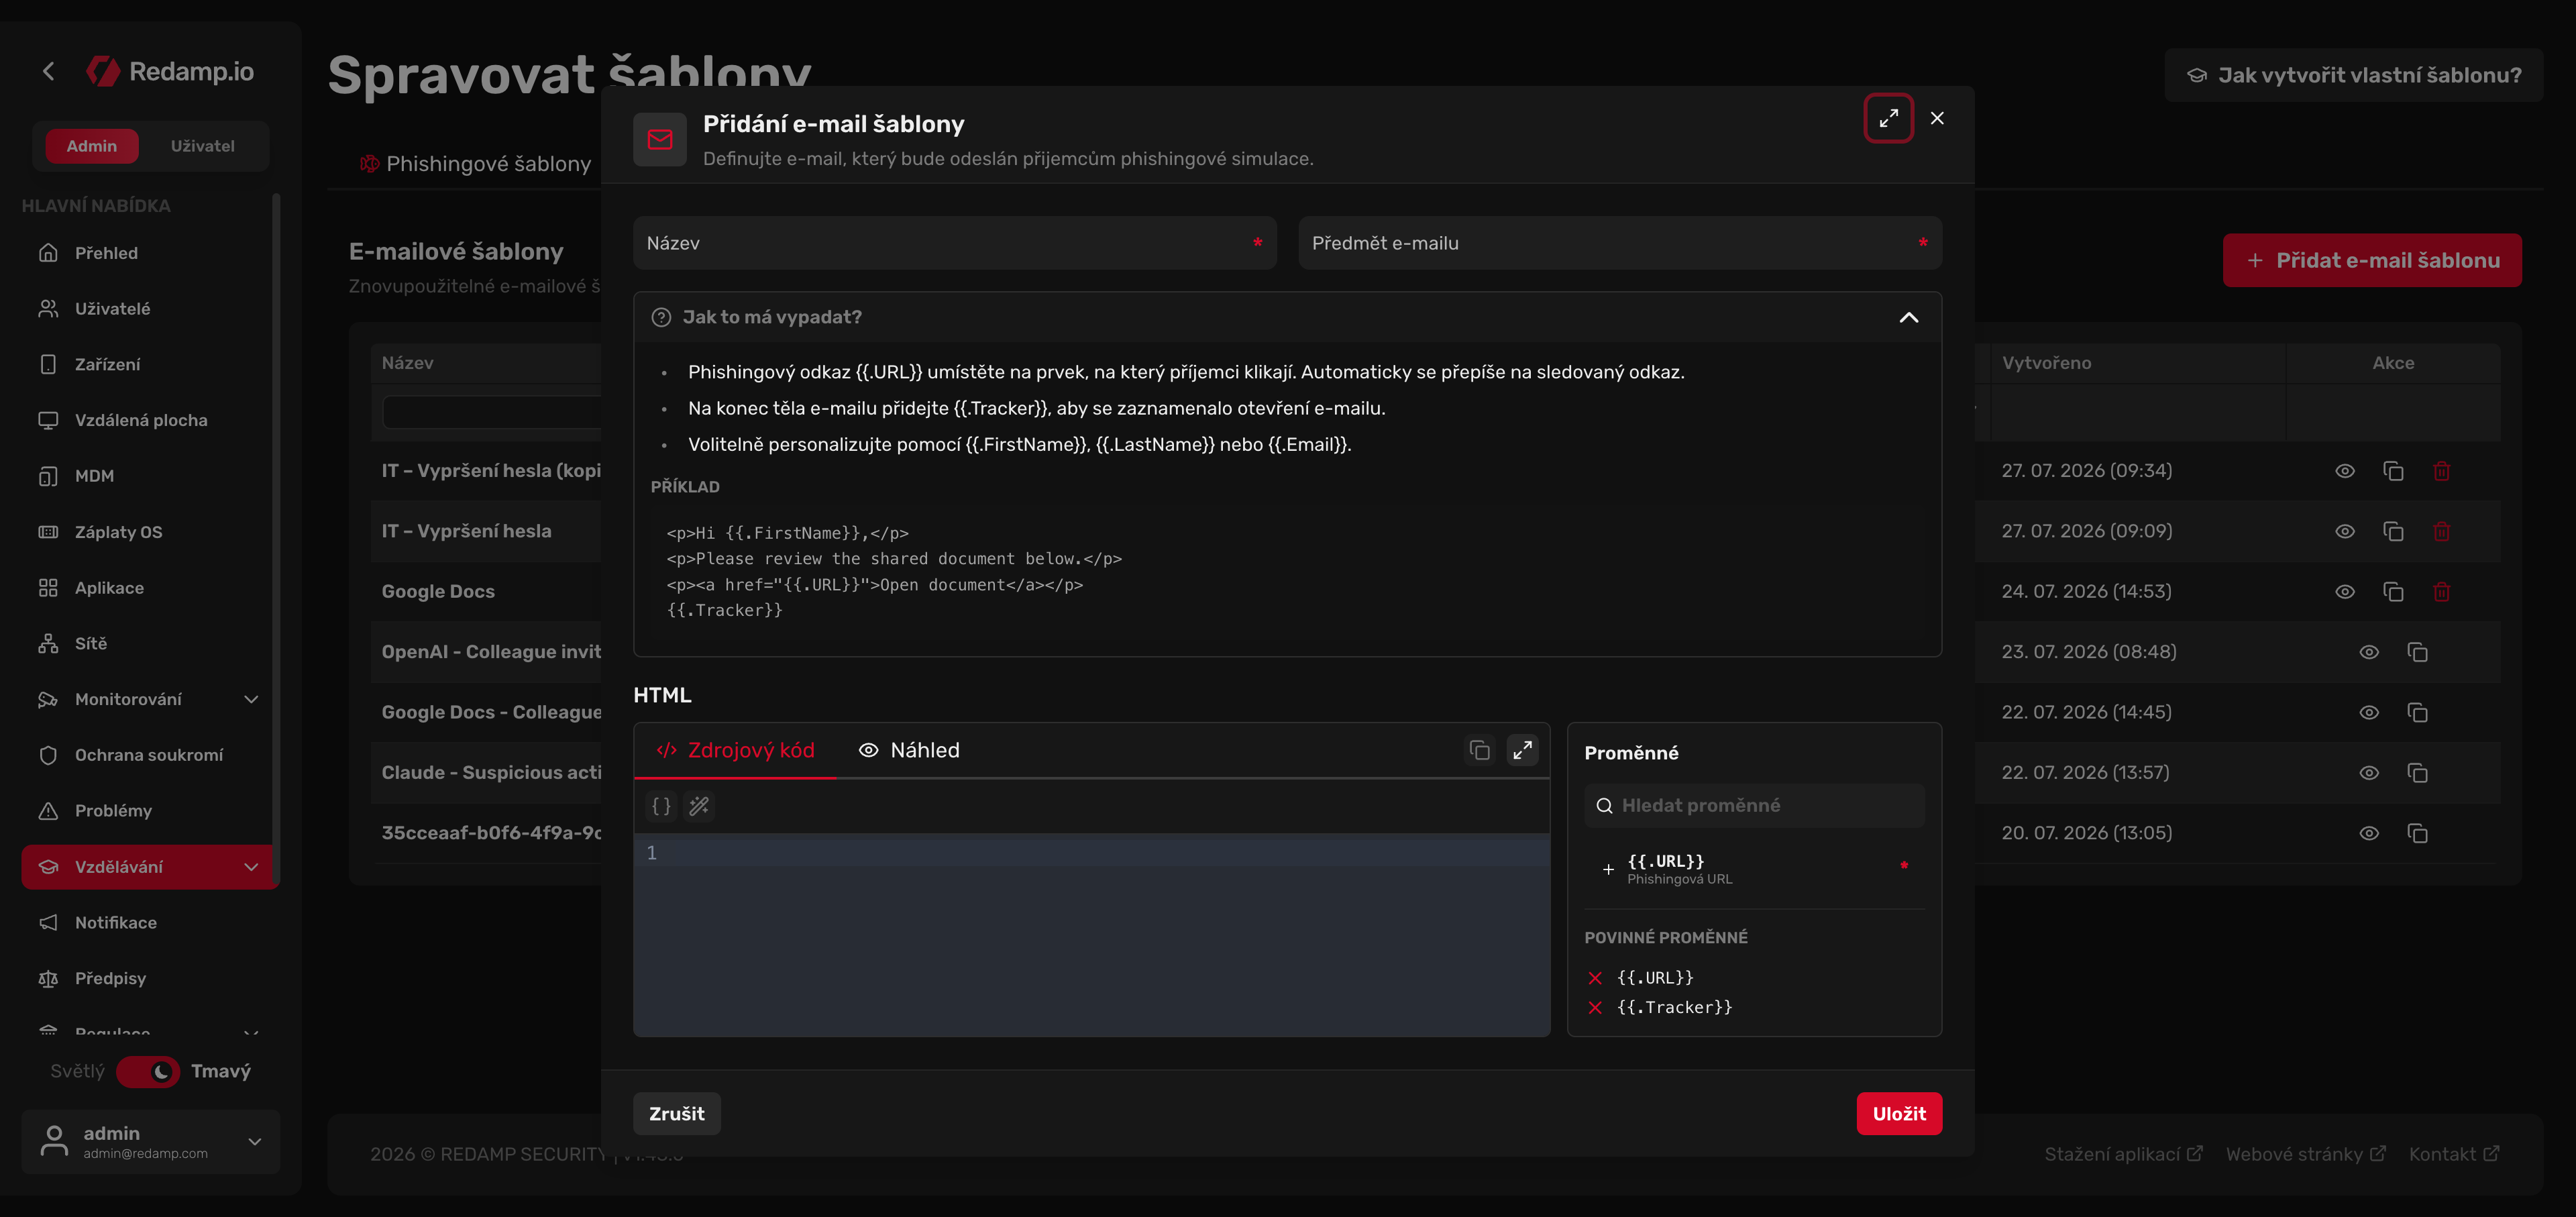The height and width of the screenshot is (1217, 2576).
Task: Duplicate the template created 27. 07. 2026 (09:09)
Action: [2392, 532]
